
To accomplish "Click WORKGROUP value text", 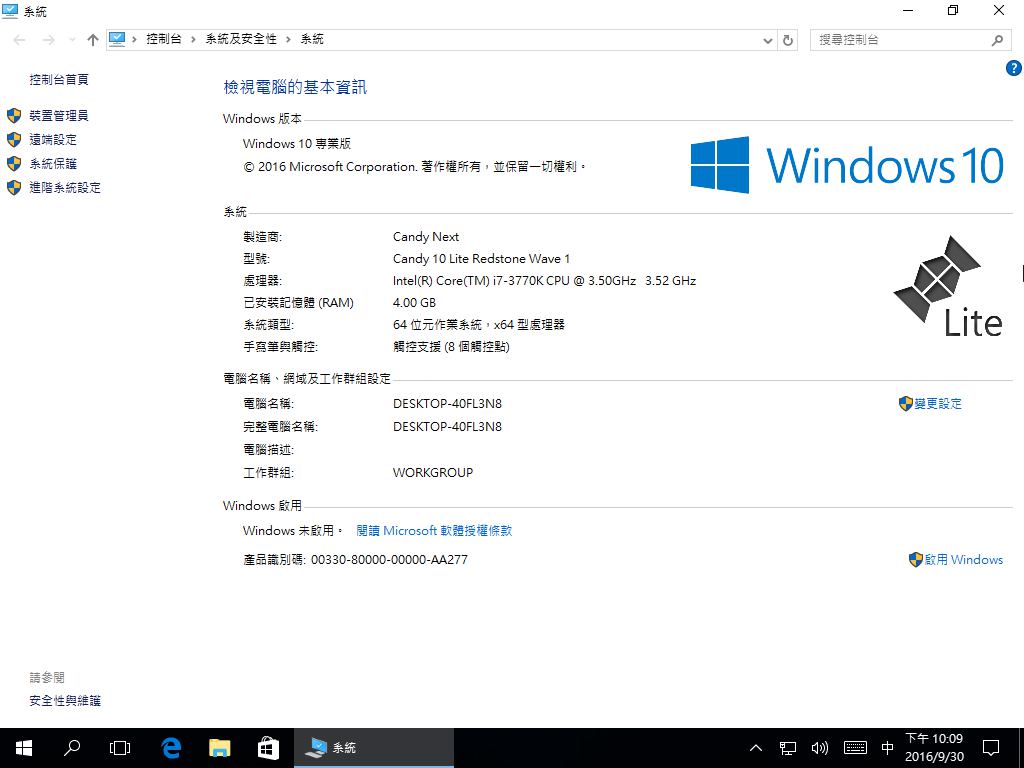I will (x=432, y=473).
